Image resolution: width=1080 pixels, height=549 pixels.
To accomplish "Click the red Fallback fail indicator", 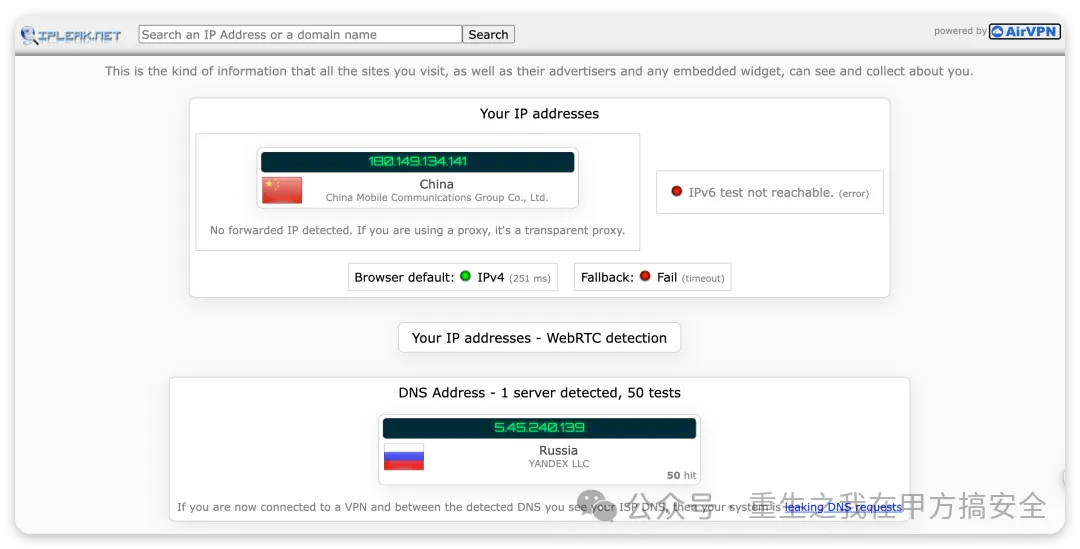I will 645,277.
